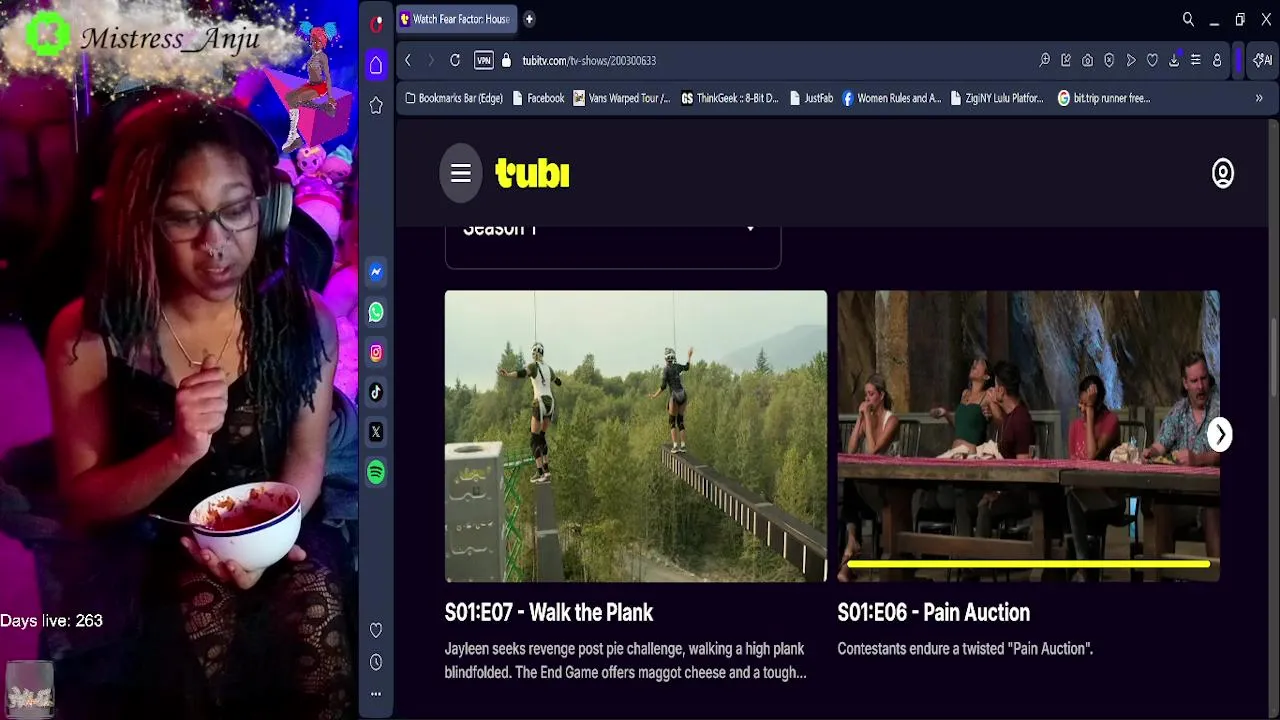Open X (Twitter) in the sidebar
This screenshot has width=1280, height=720.
pyautogui.click(x=376, y=432)
